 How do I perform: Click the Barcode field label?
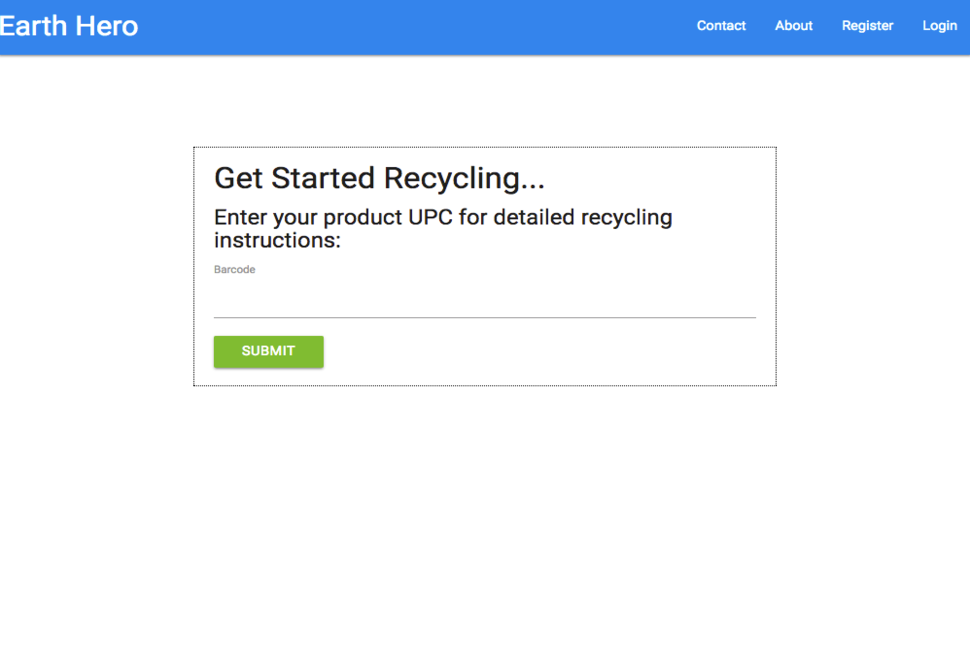234,270
